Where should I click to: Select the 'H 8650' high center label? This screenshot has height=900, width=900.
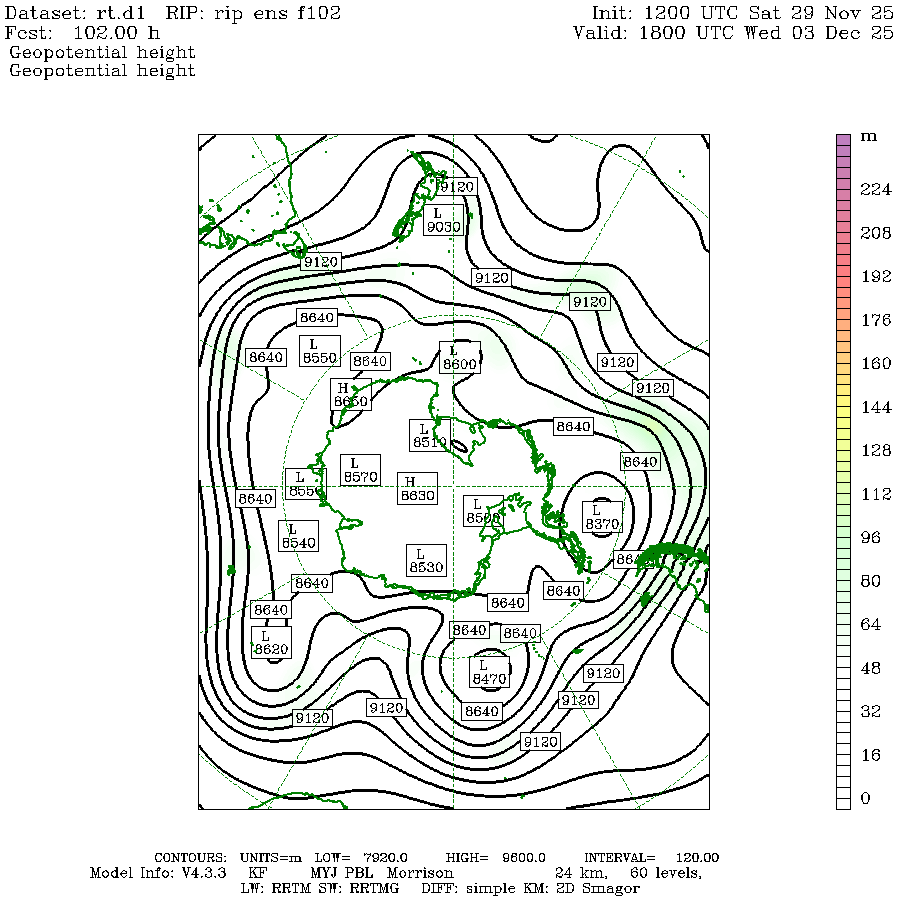[351, 395]
